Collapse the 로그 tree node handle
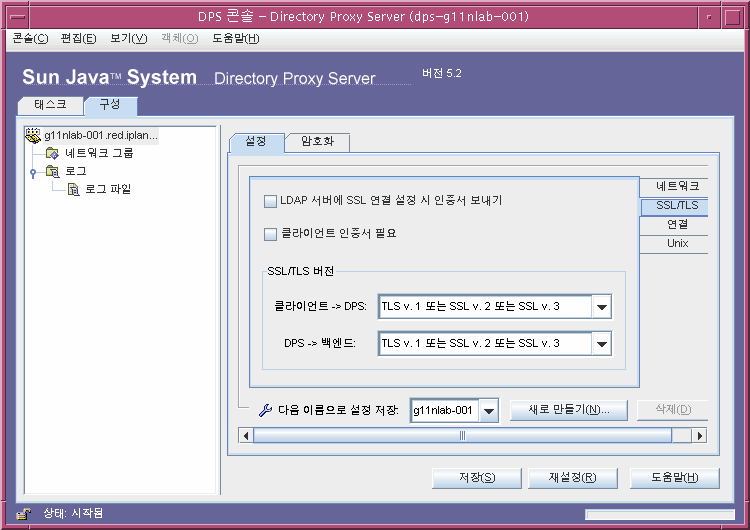 point(33,173)
